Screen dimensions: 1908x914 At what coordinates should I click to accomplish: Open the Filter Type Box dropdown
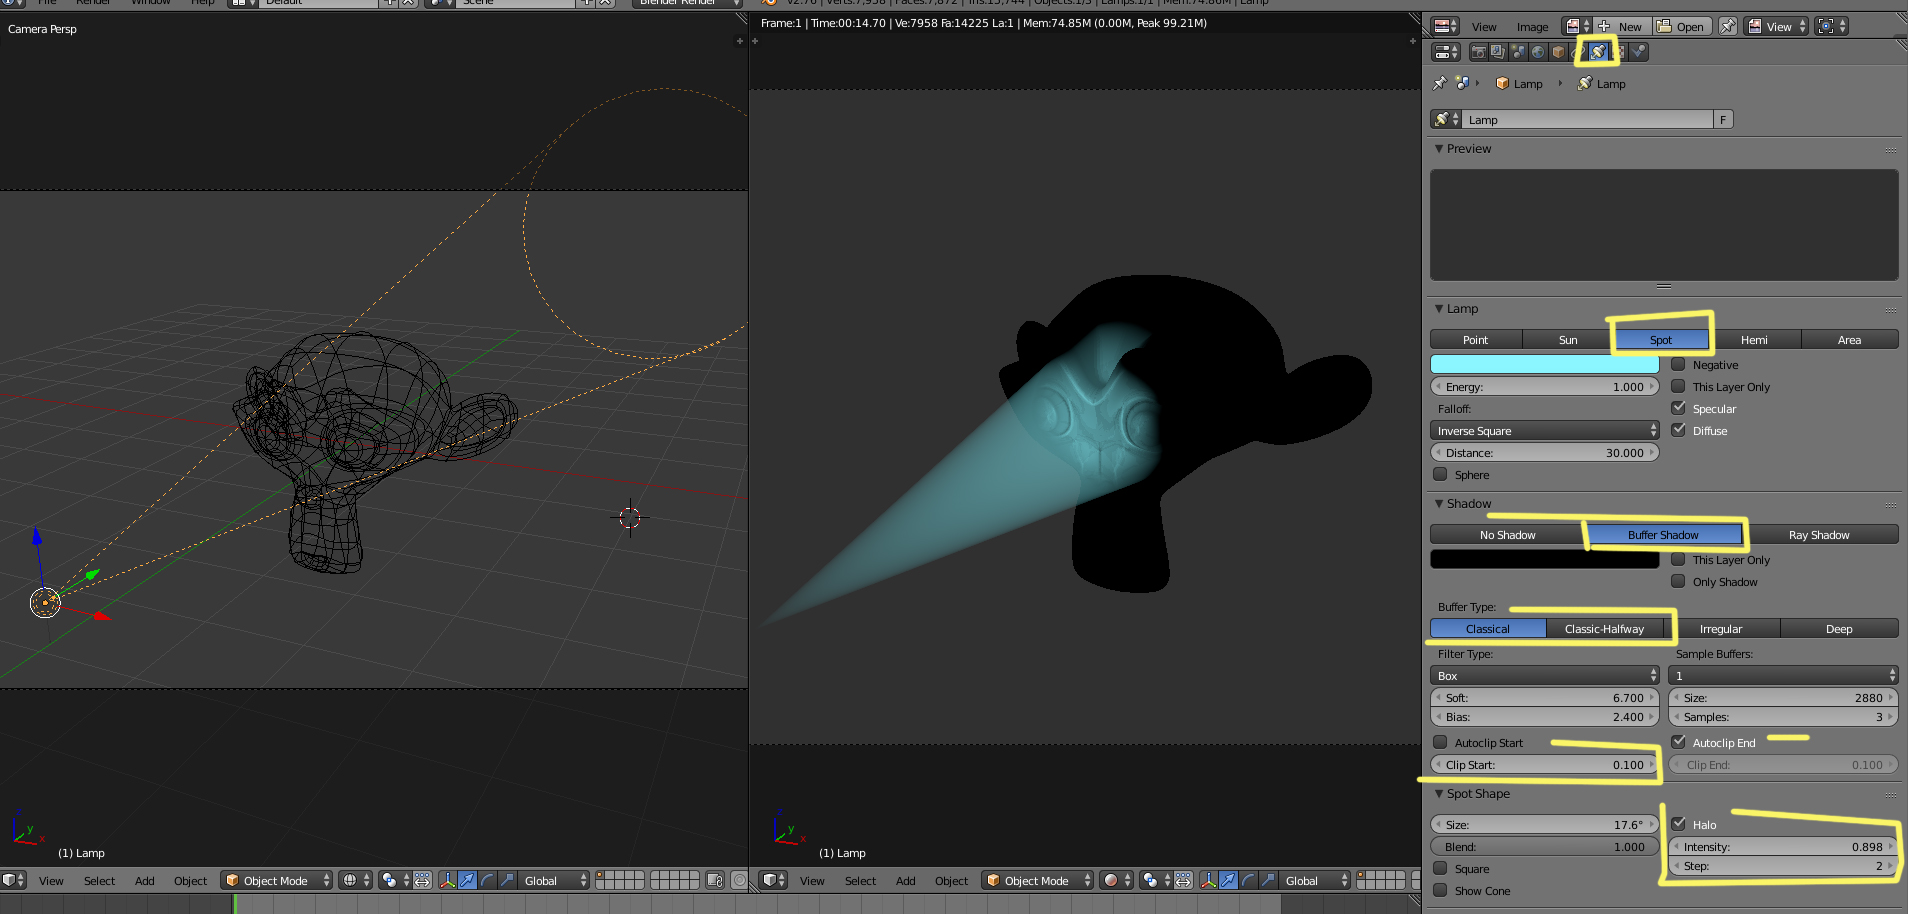tap(1544, 676)
